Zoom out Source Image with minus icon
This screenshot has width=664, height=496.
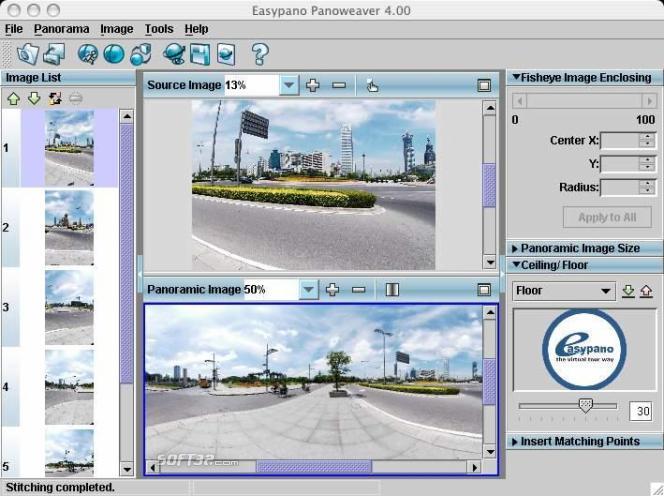(339, 85)
